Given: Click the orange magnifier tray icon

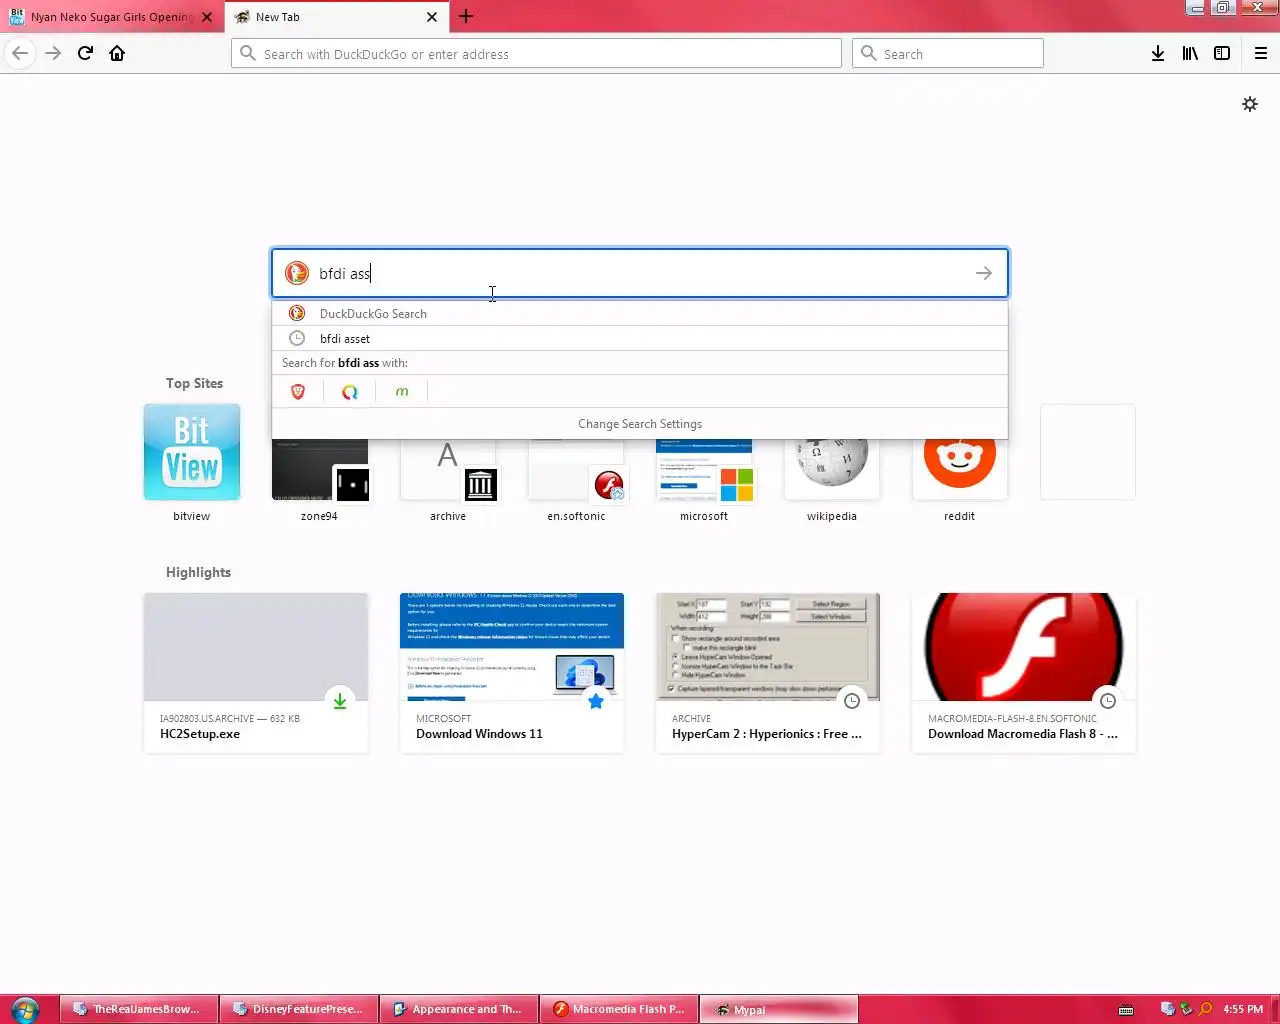Looking at the screenshot, I should coord(1205,1009).
